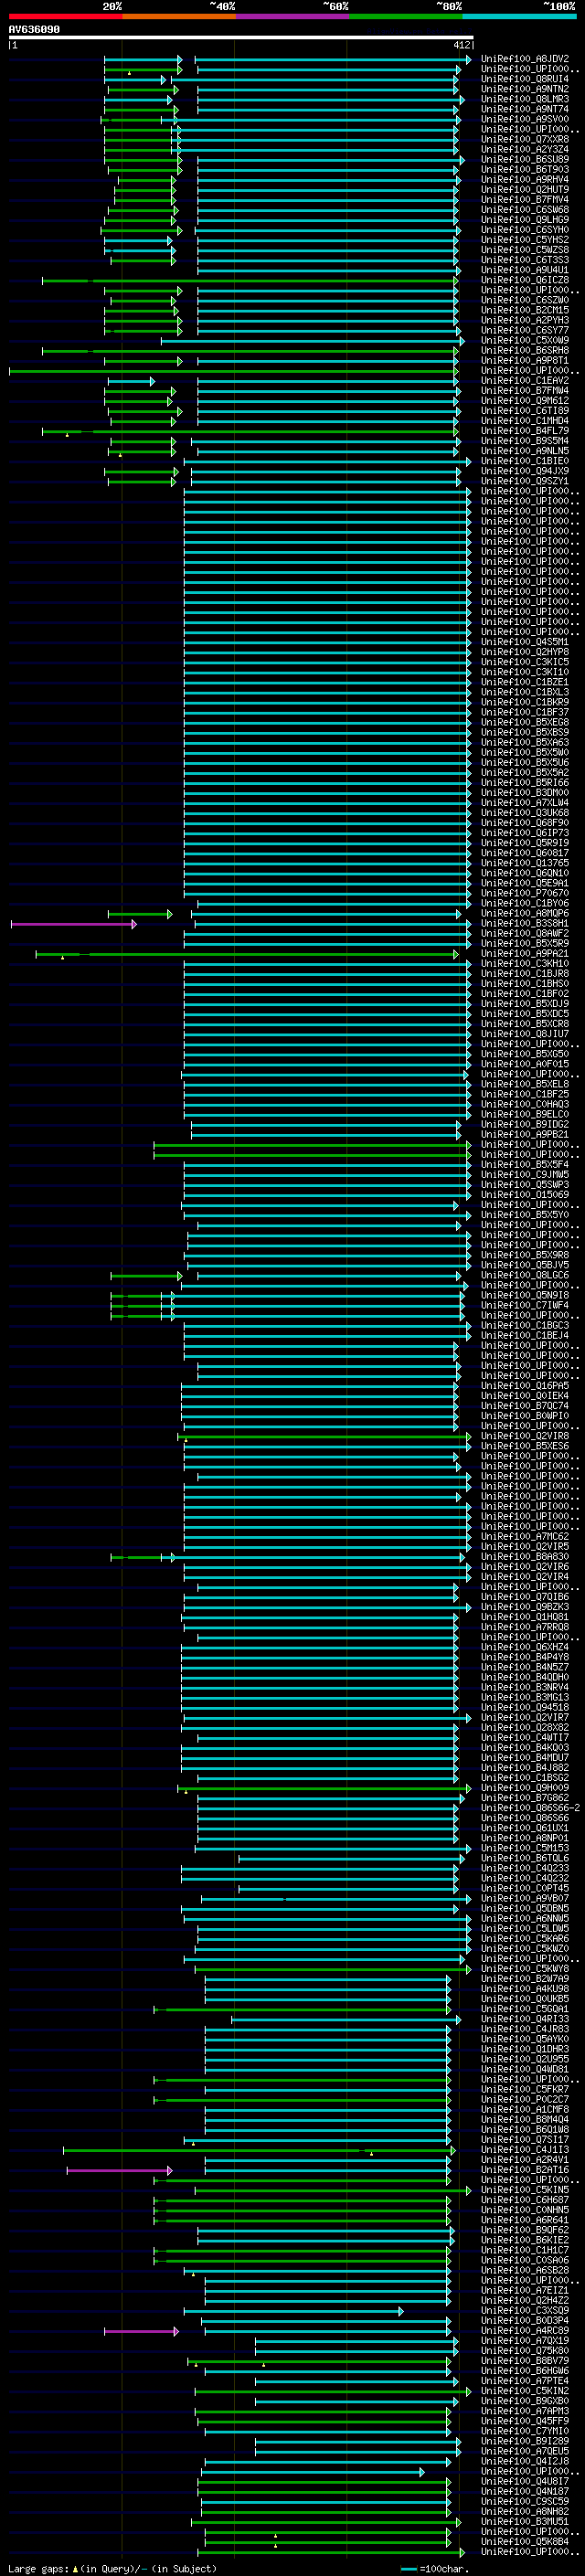Open hit UniRef100_A9NTN2
This screenshot has height=2576, width=585.
tap(525, 89)
